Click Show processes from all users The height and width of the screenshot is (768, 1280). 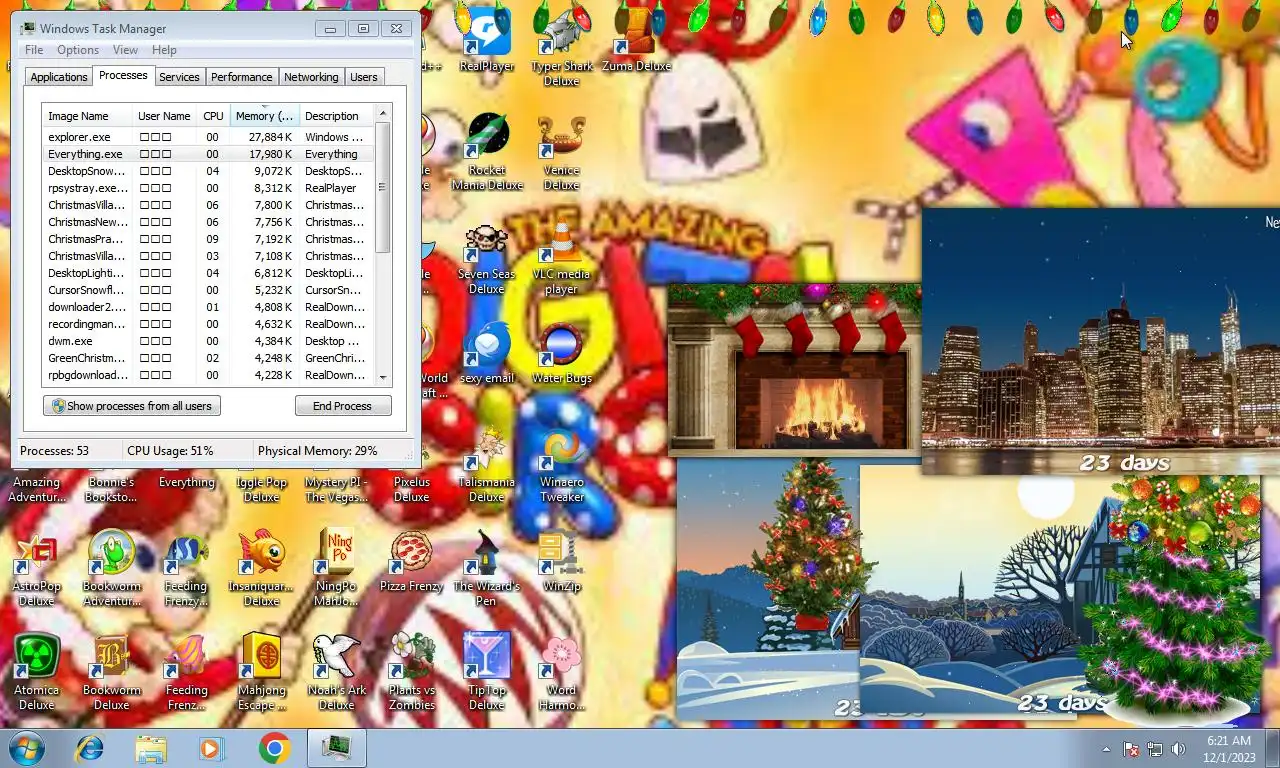tap(132, 406)
